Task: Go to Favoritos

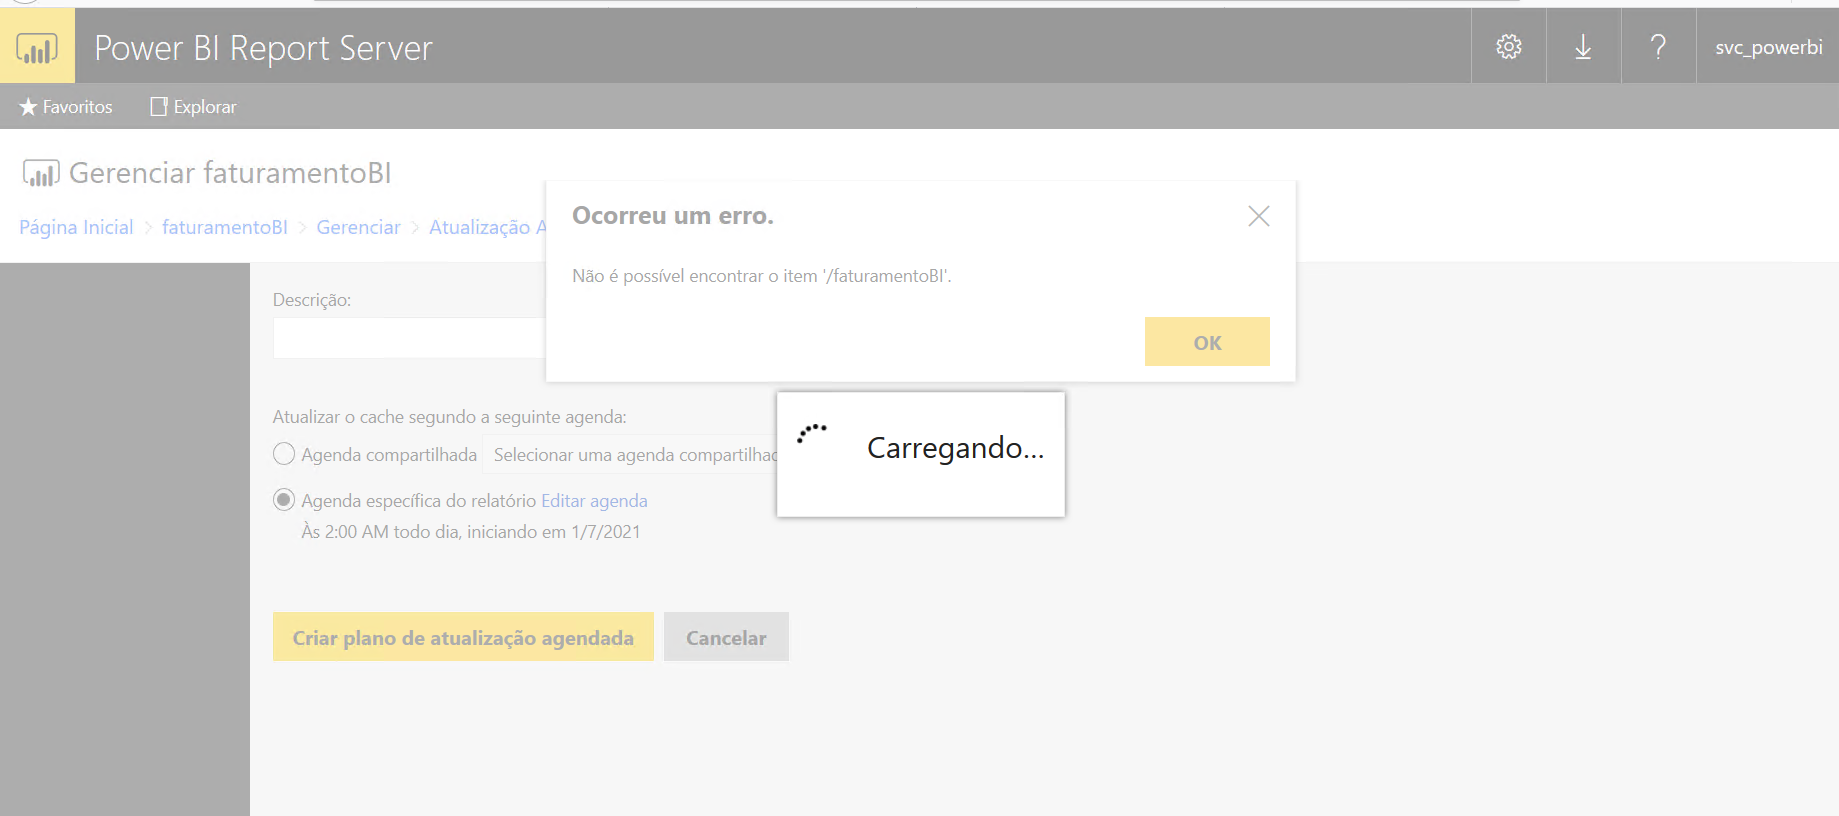Action: (x=66, y=107)
